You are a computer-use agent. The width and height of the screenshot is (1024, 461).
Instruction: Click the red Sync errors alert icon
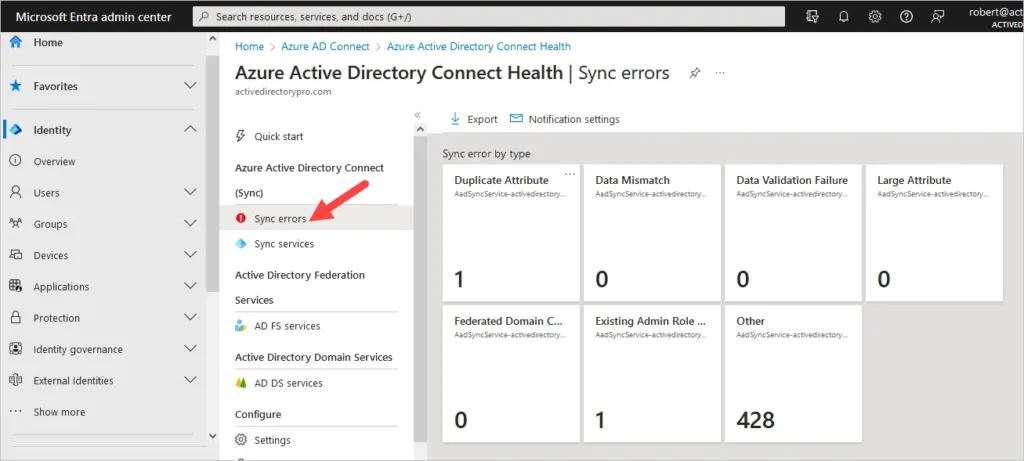point(241,219)
